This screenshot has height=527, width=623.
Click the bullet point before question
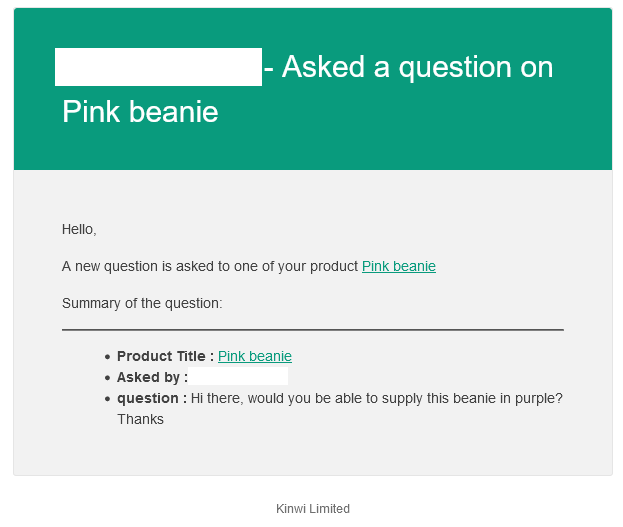click(x=107, y=399)
